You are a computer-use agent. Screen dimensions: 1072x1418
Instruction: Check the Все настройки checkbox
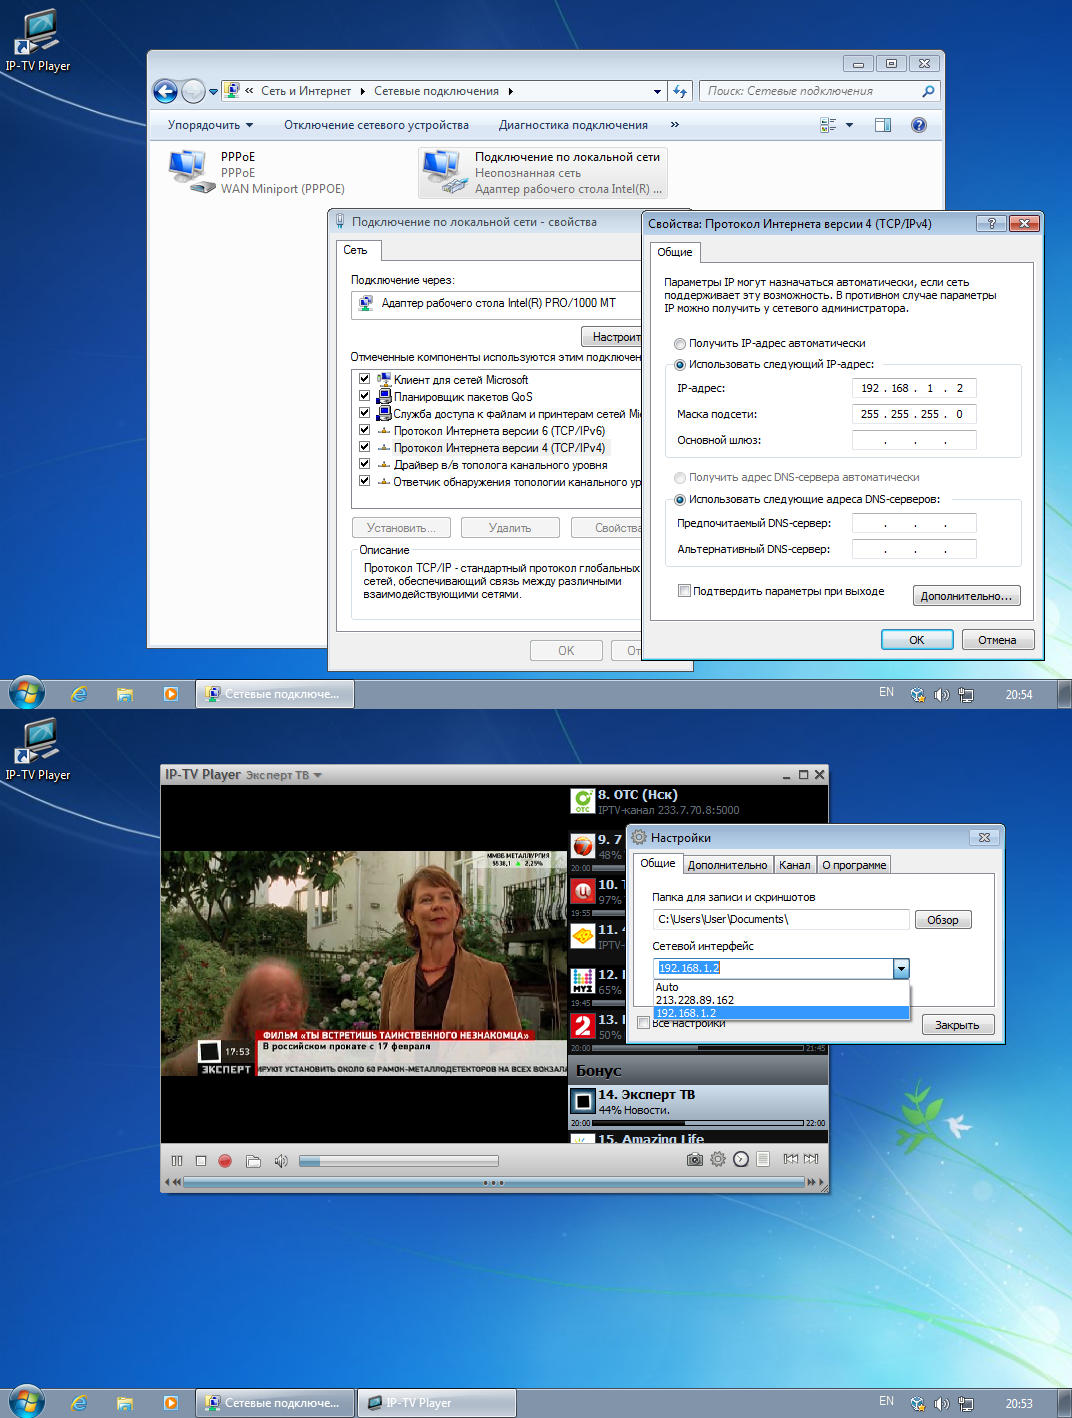coord(643,1022)
